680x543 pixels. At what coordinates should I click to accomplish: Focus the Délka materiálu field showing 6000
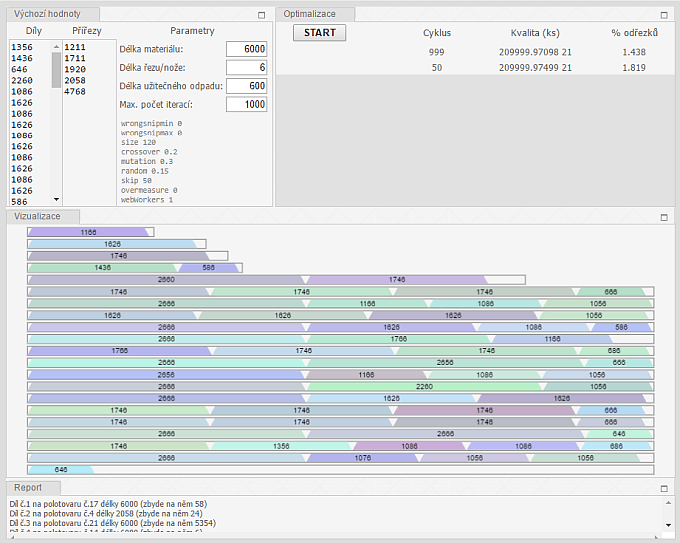[x=246, y=49]
